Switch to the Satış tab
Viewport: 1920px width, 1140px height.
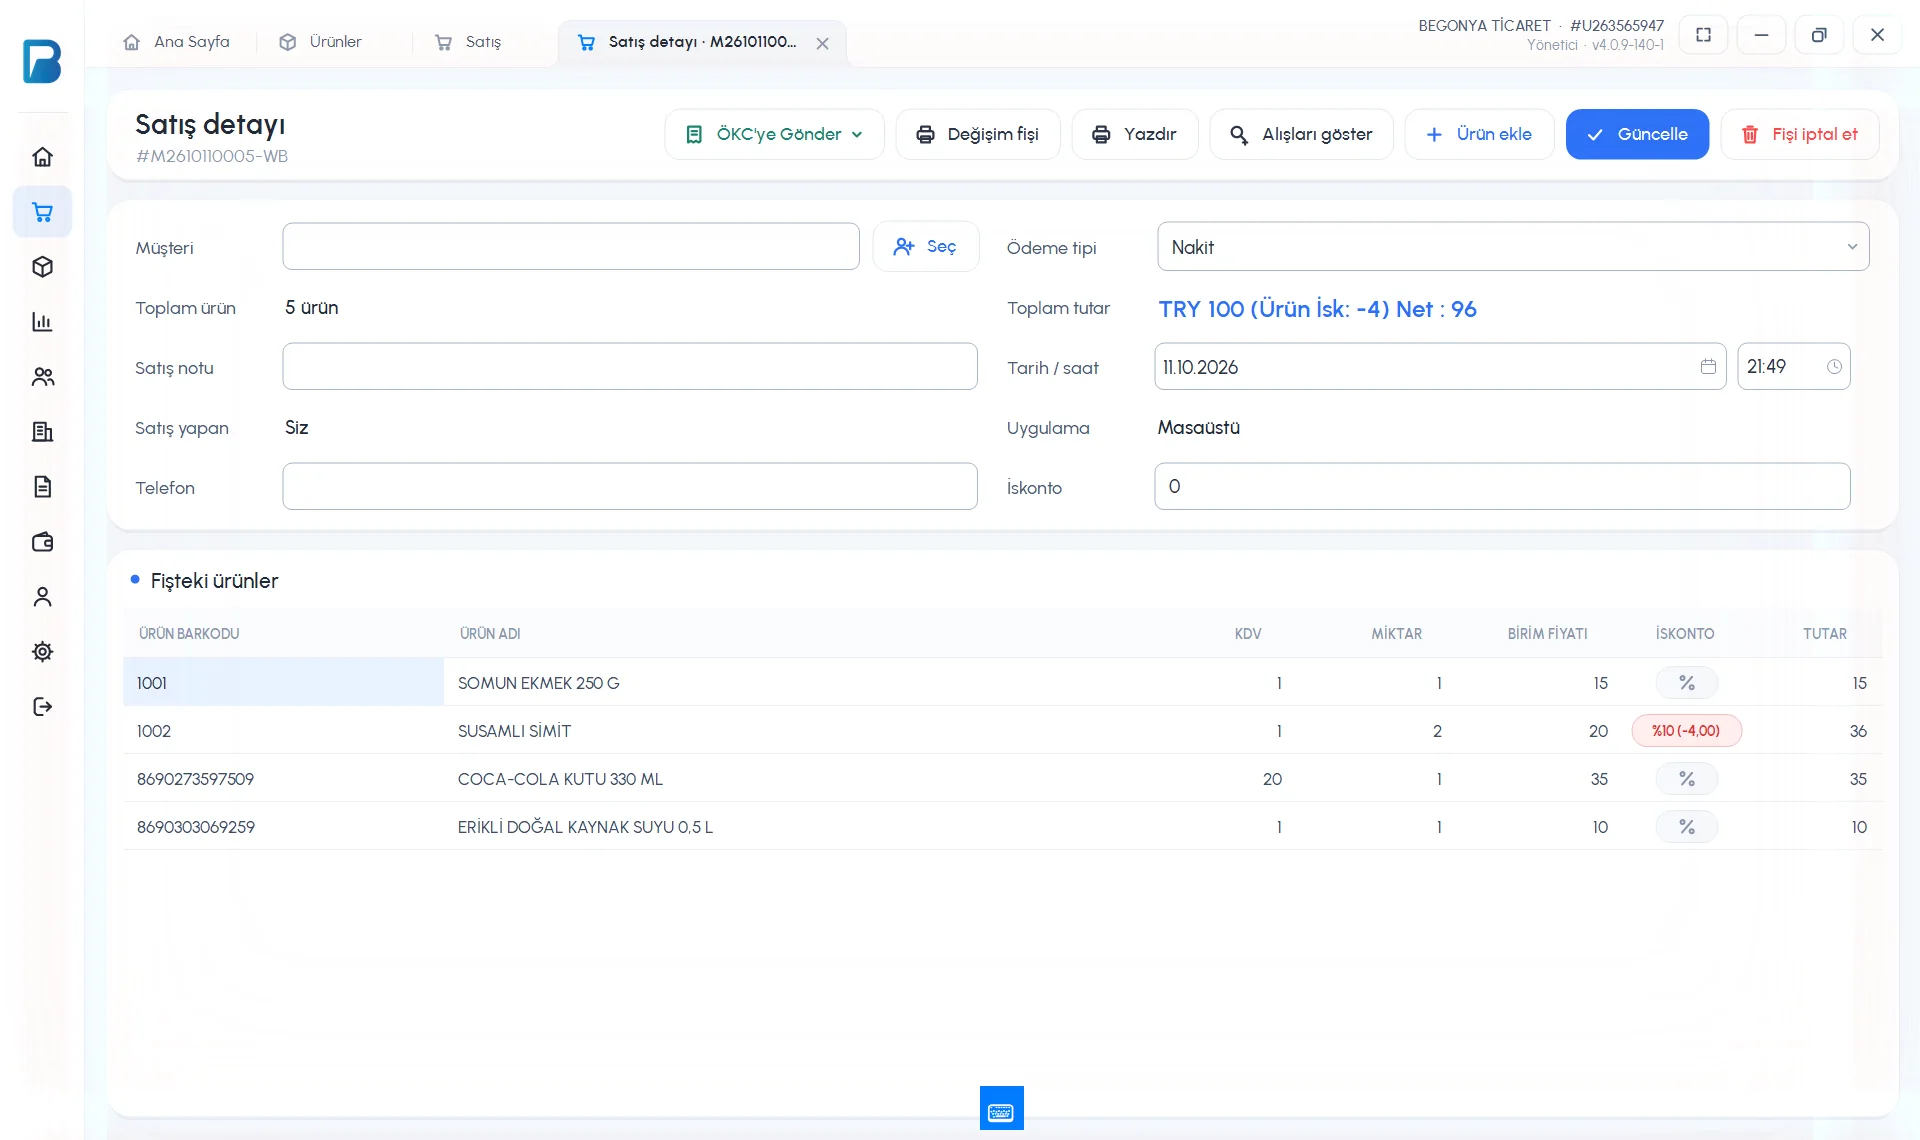(469, 42)
